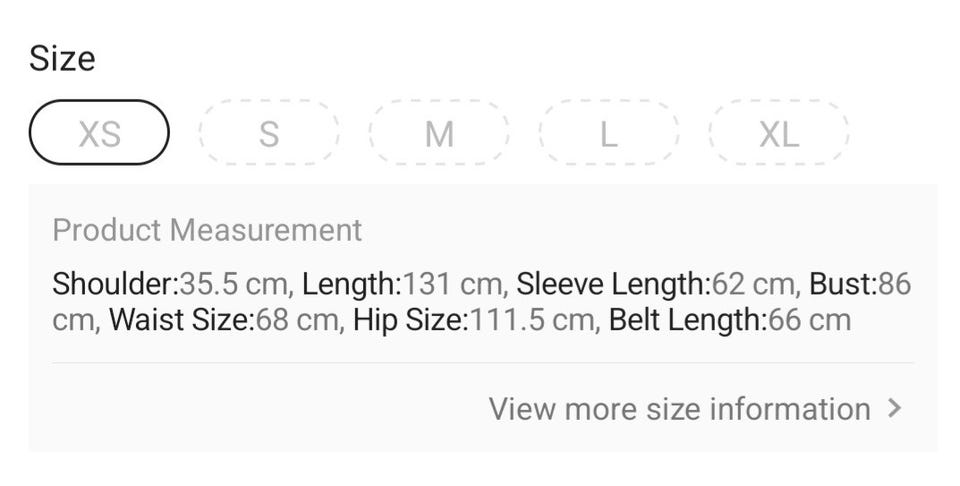960x486 pixels.
Task: Click the Length measurement label
Action: tap(350, 285)
